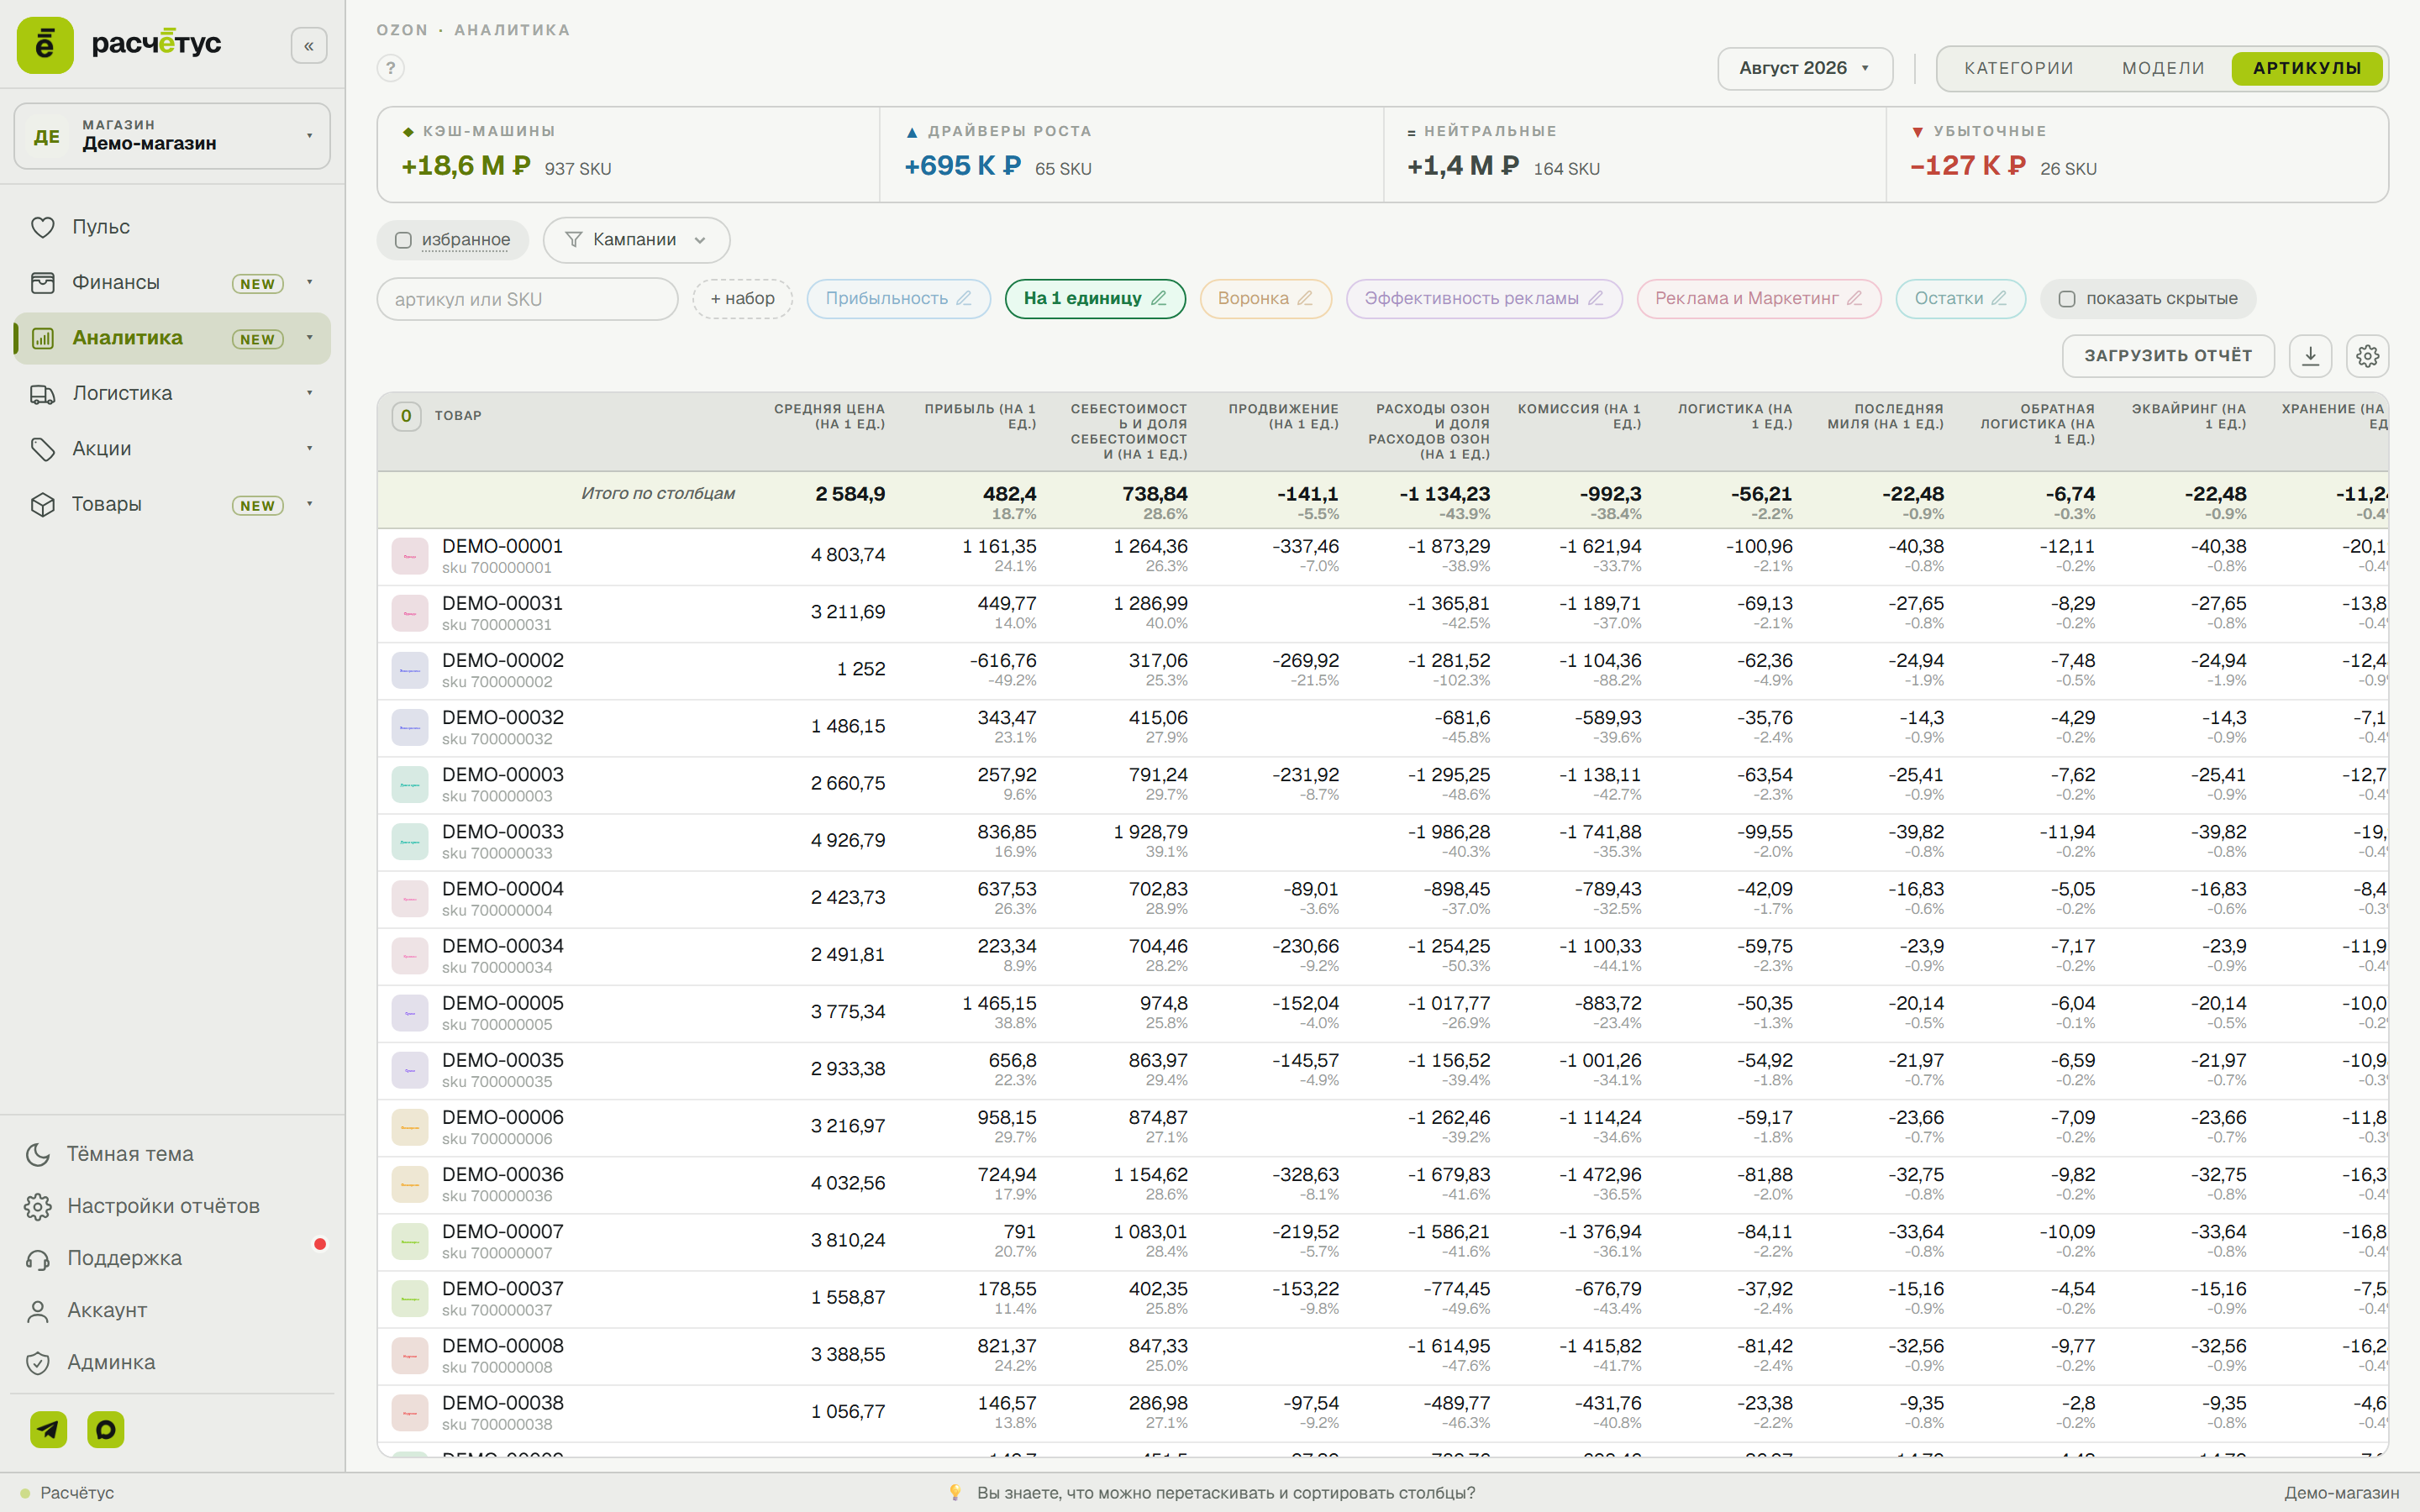Open the Кампании filter dropdown

click(x=636, y=240)
